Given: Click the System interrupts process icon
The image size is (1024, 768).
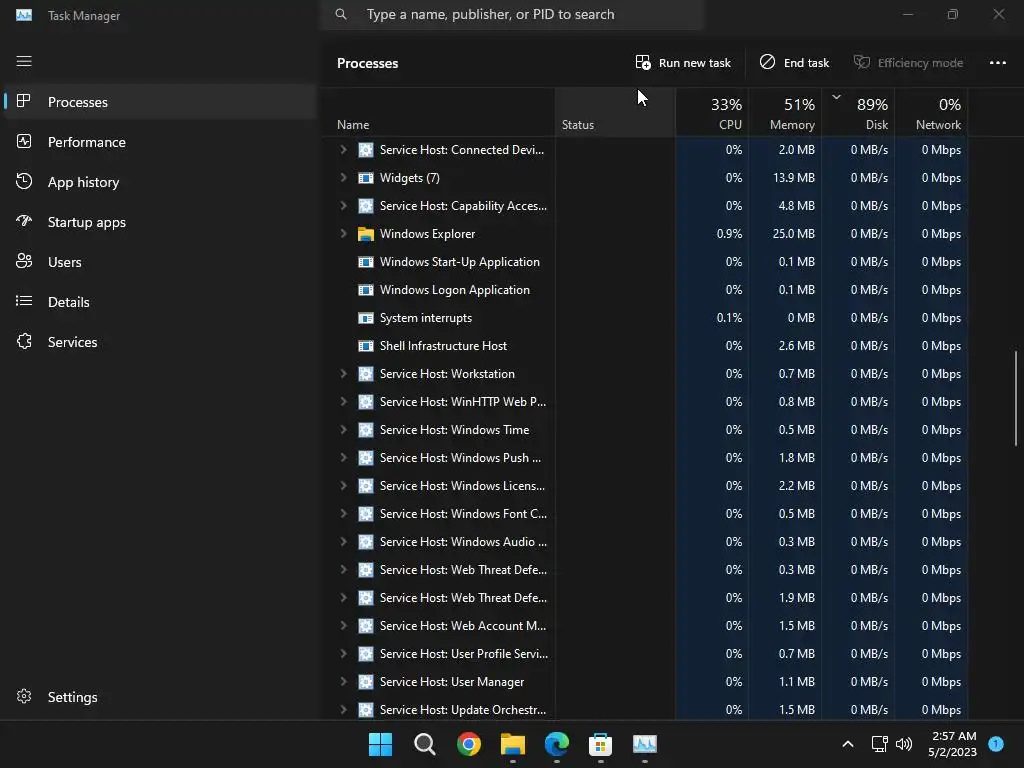Looking at the screenshot, I should pyautogui.click(x=366, y=318).
